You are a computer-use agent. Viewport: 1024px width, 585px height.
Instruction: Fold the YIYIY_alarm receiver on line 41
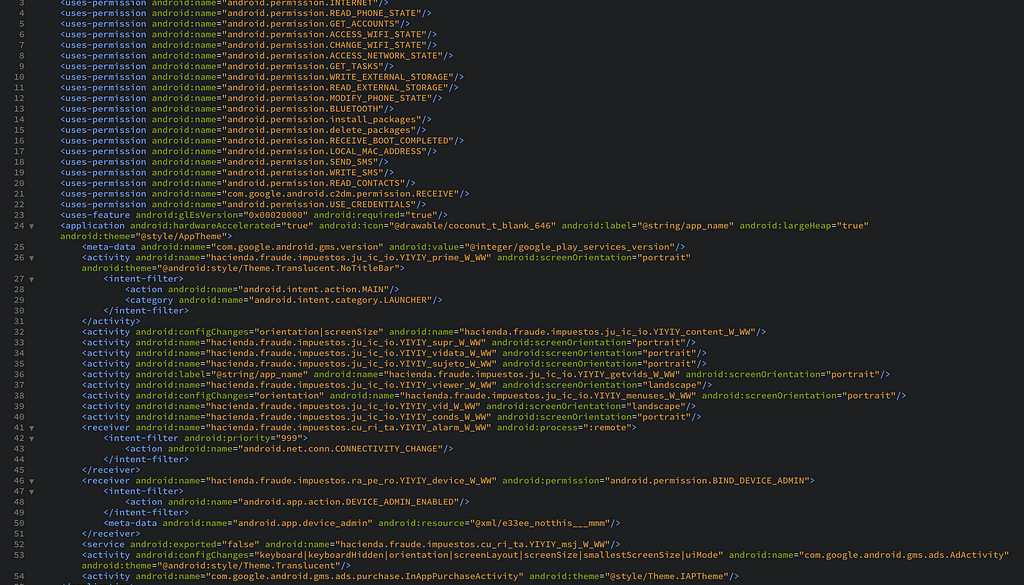31,427
